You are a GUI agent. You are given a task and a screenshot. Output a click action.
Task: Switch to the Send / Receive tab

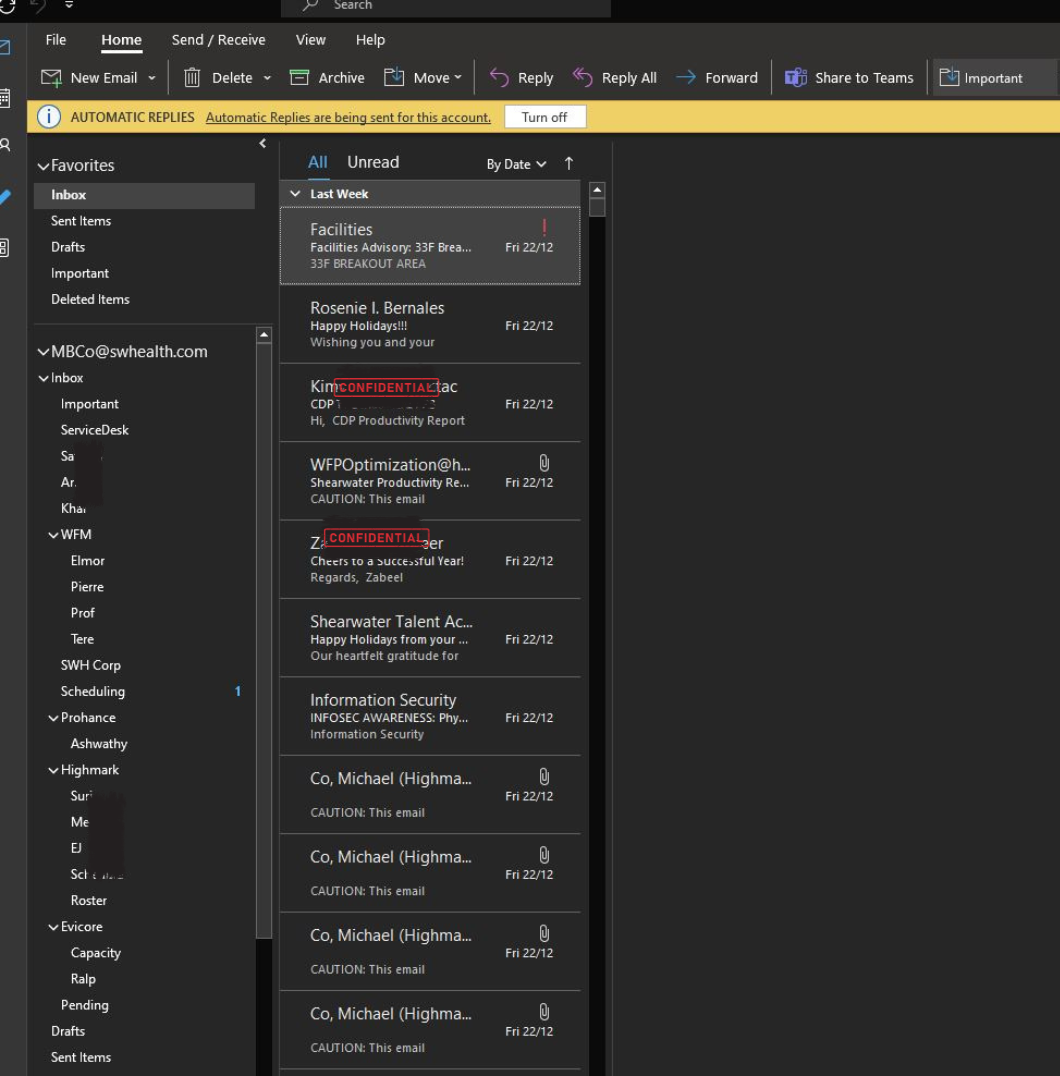[x=218, y=40]
